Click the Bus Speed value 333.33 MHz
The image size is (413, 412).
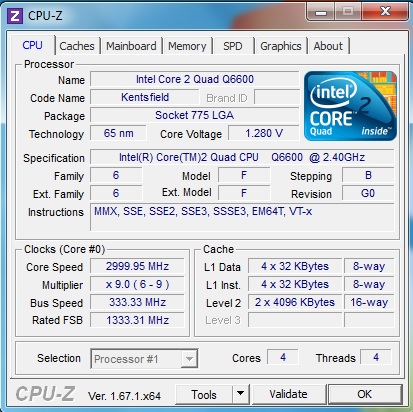[137, 302]
